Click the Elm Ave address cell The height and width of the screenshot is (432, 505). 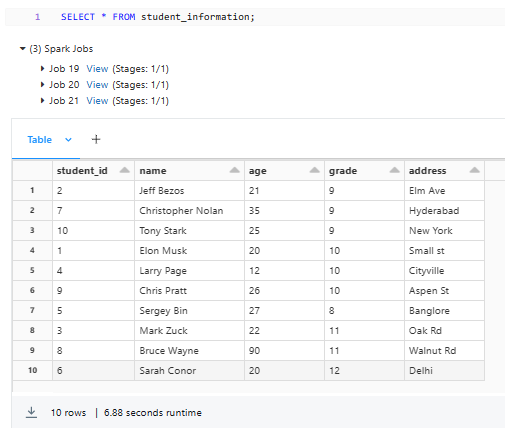coord(444,191)
